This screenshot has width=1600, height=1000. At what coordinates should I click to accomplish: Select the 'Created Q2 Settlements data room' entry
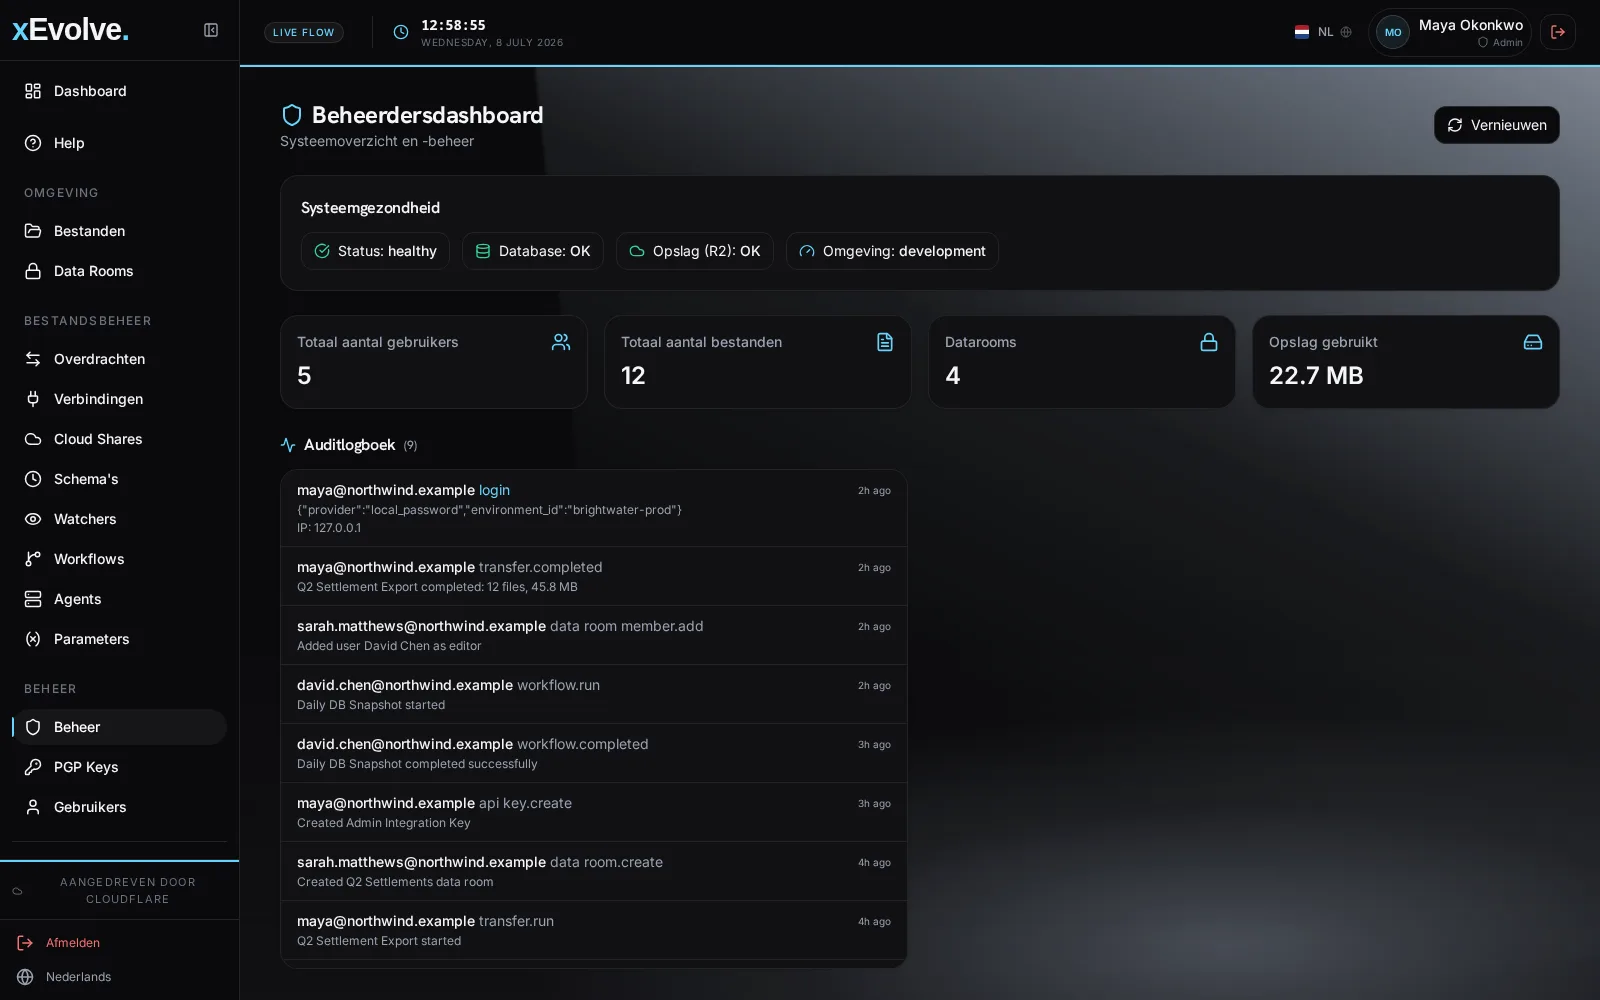[x=594, y=871]
